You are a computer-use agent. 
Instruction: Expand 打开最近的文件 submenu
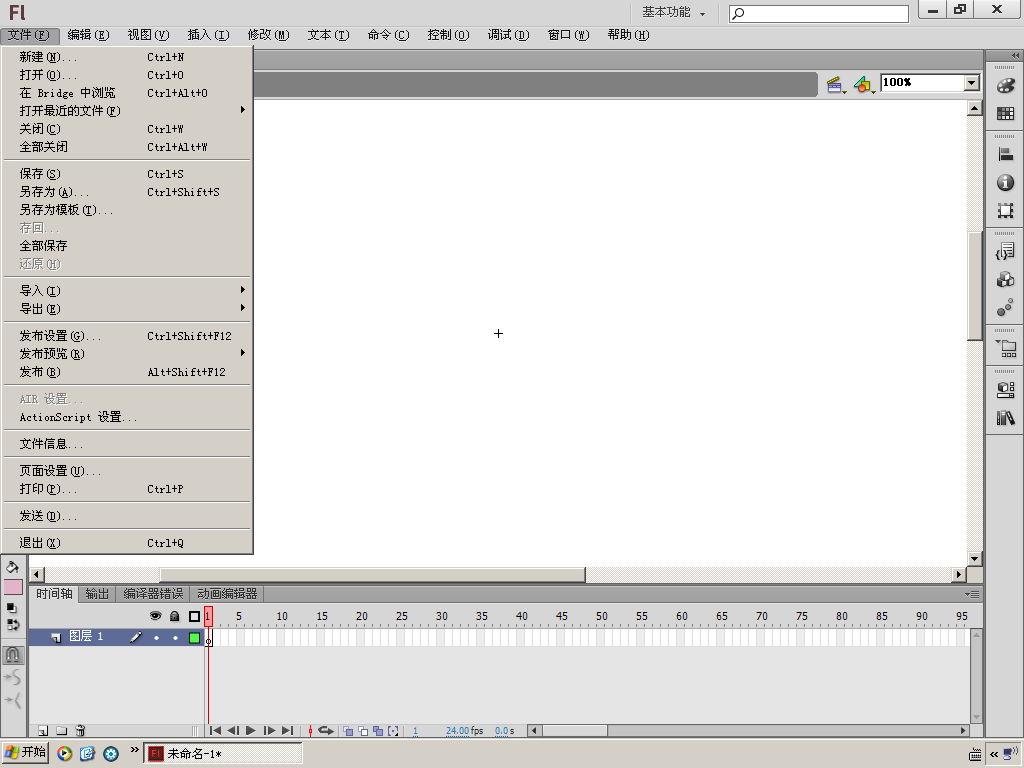click(x=128, y=111)
